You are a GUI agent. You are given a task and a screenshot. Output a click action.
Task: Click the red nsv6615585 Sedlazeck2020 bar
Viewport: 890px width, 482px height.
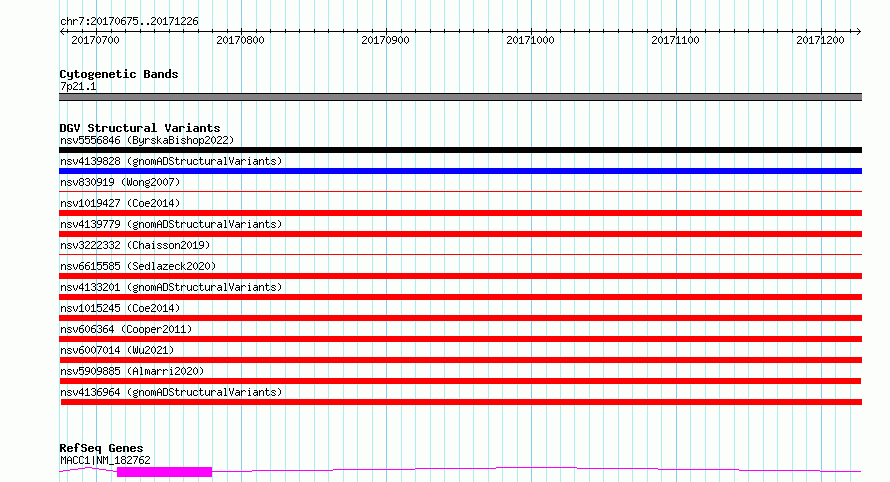(460, 276)
